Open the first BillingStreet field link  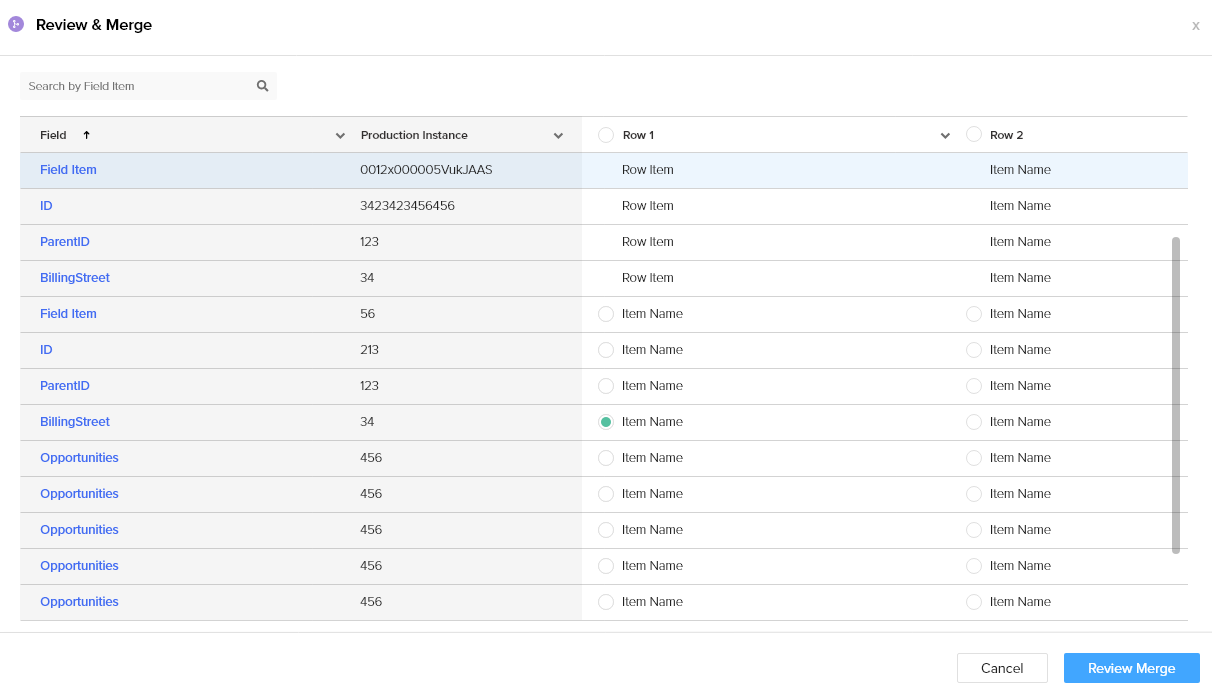click(x=75, y=278)
